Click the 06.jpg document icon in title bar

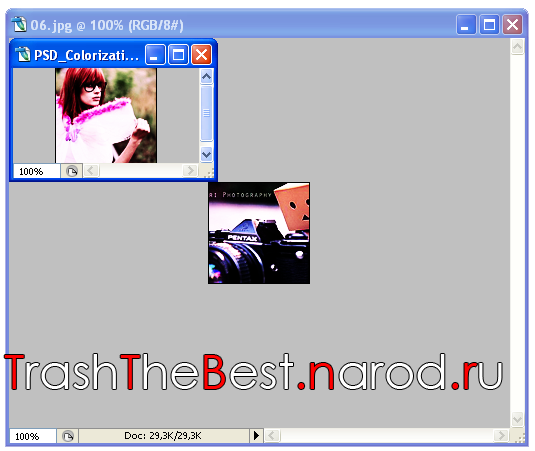pyautogui.click(x=19, y=25)
